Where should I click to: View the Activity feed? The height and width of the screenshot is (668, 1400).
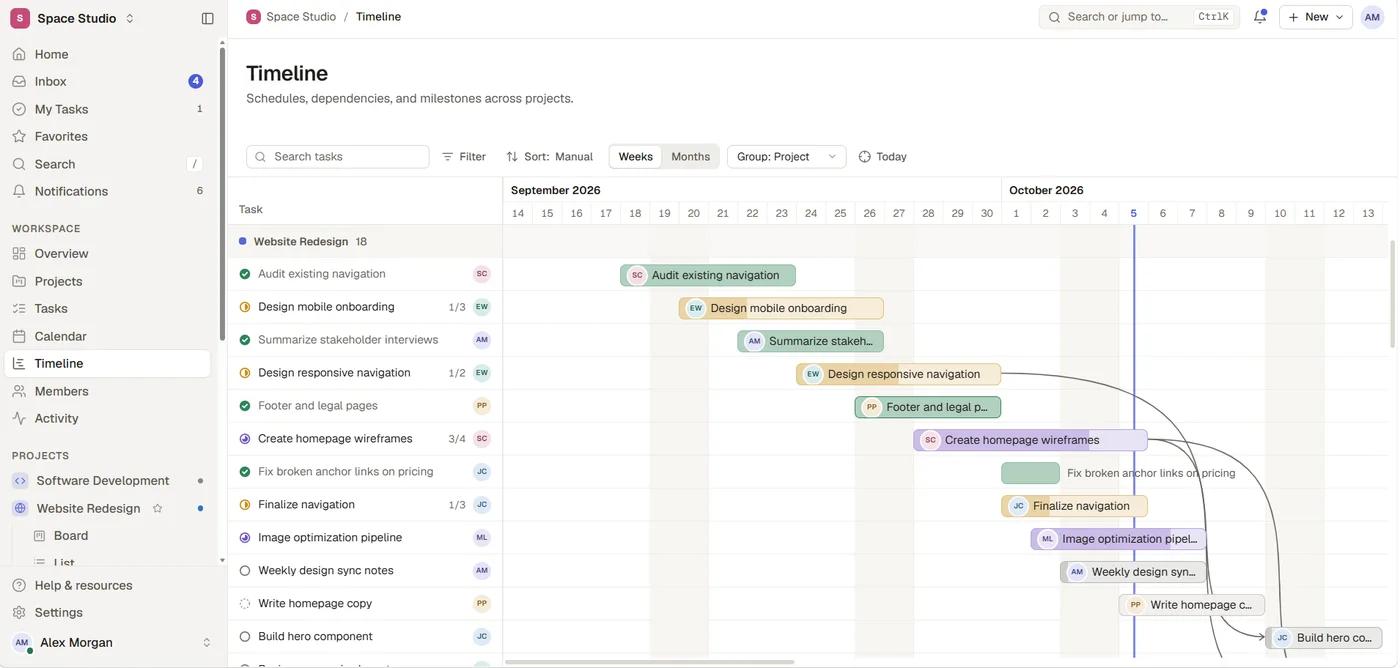pyautogui.click(x=110, y=418)
